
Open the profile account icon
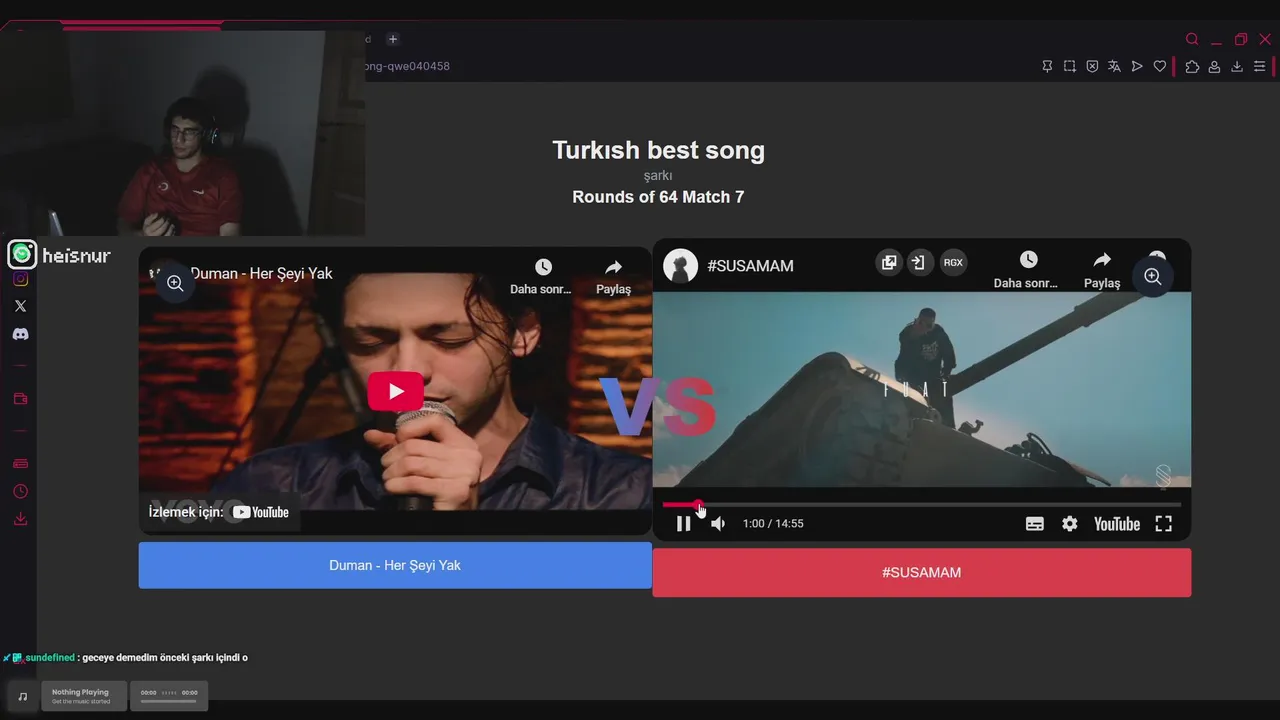coord(1214,66)
